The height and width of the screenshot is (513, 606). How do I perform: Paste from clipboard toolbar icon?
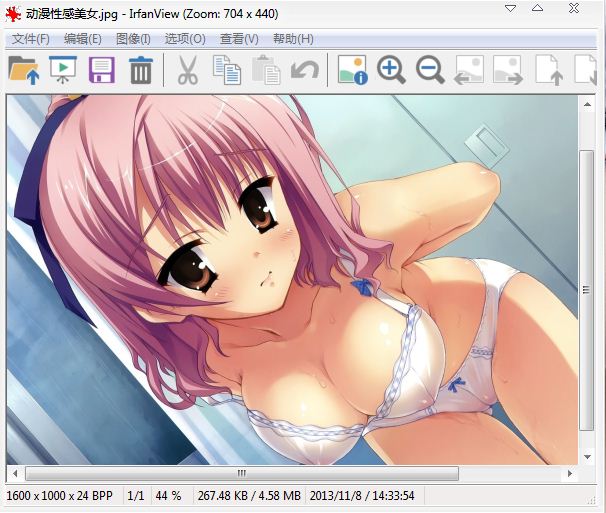[x=265, y=70]
